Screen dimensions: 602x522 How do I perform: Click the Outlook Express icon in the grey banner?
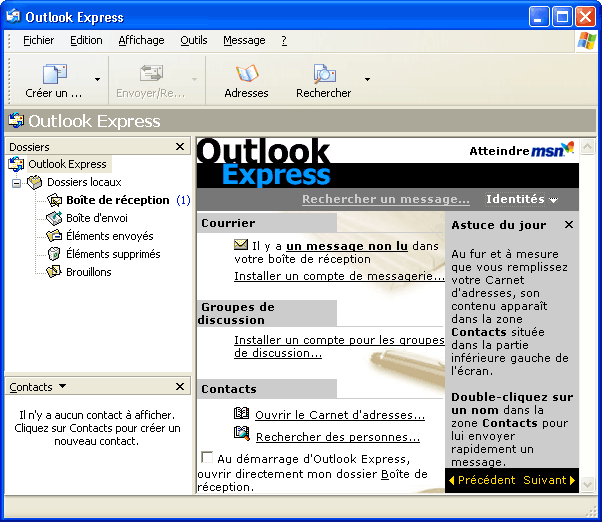click(x=16, y=121)
